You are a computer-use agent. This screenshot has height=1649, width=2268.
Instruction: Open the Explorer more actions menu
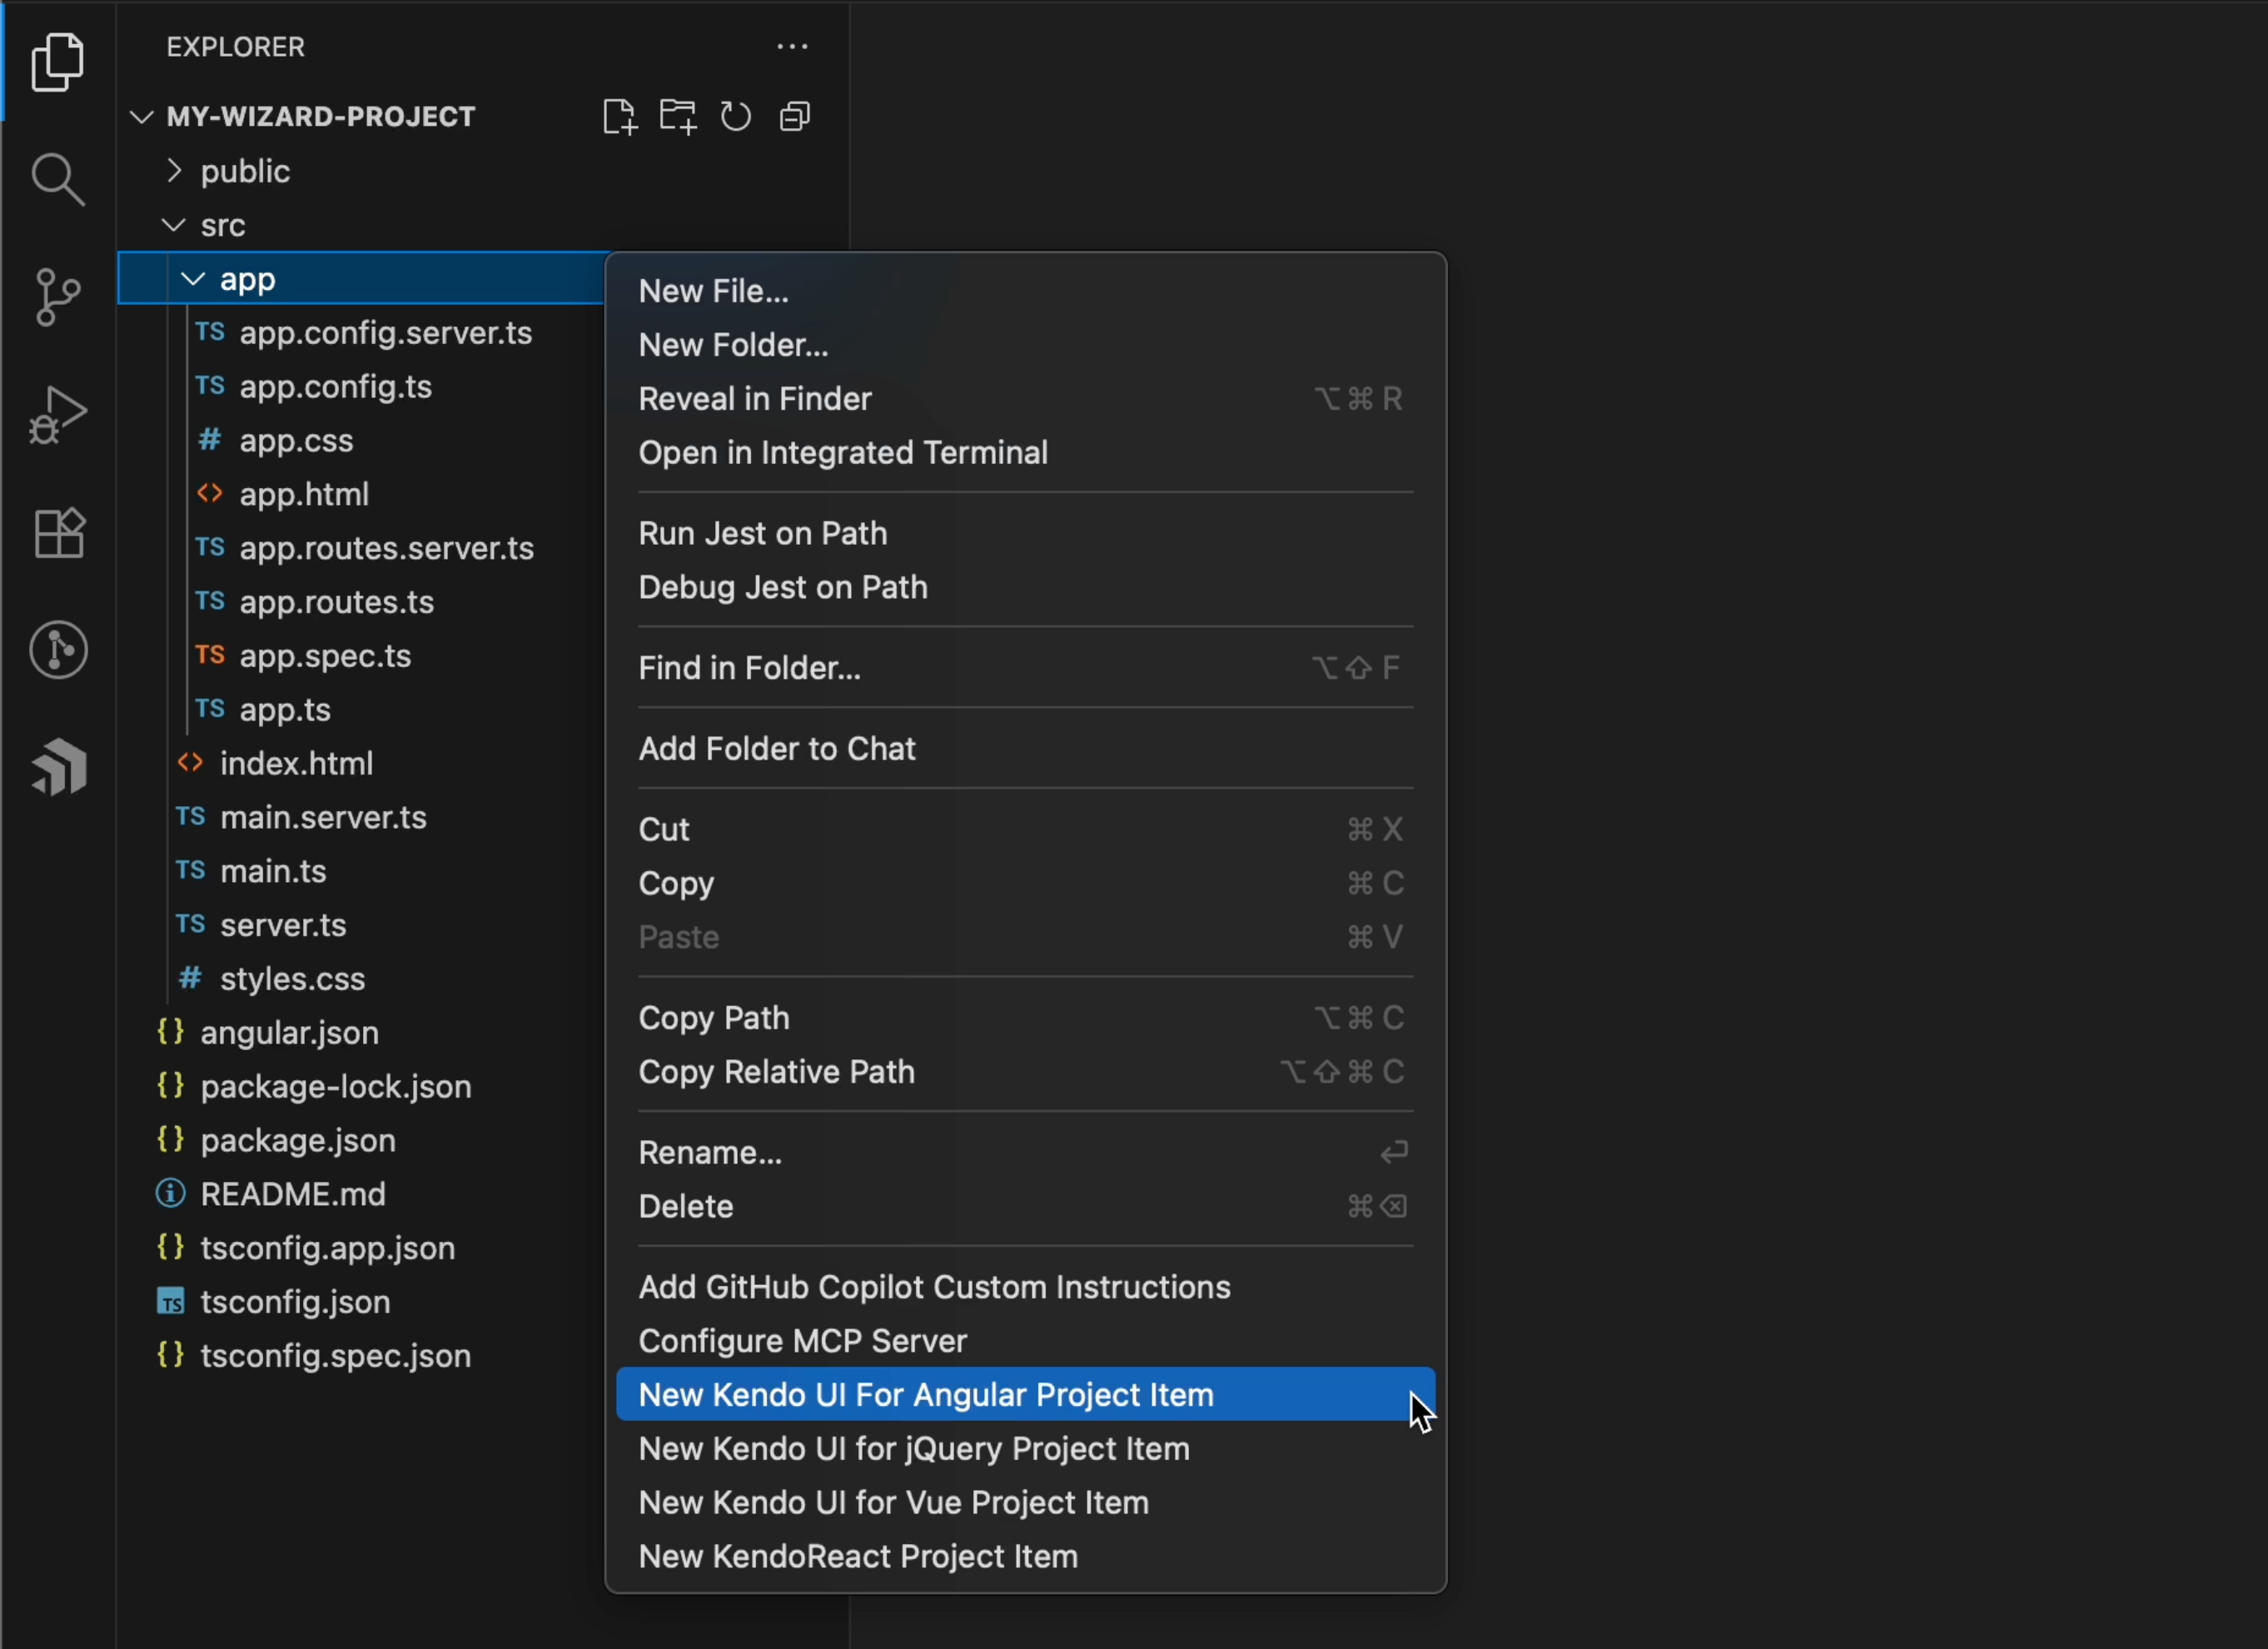791,46
